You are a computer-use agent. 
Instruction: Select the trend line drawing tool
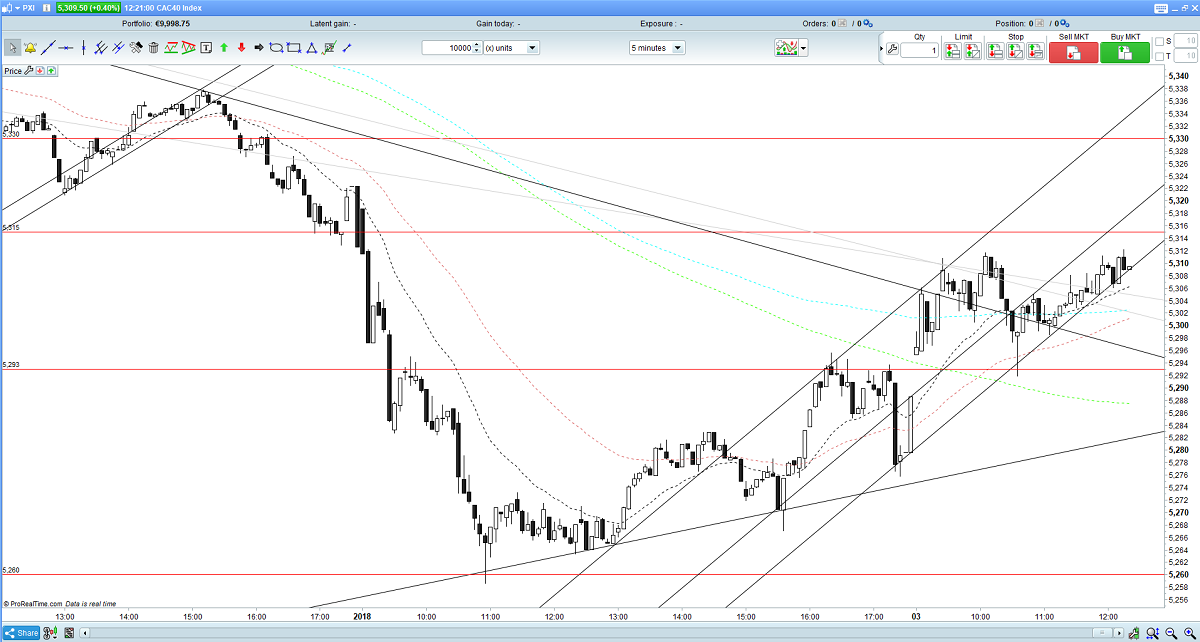tap(47, 48)
